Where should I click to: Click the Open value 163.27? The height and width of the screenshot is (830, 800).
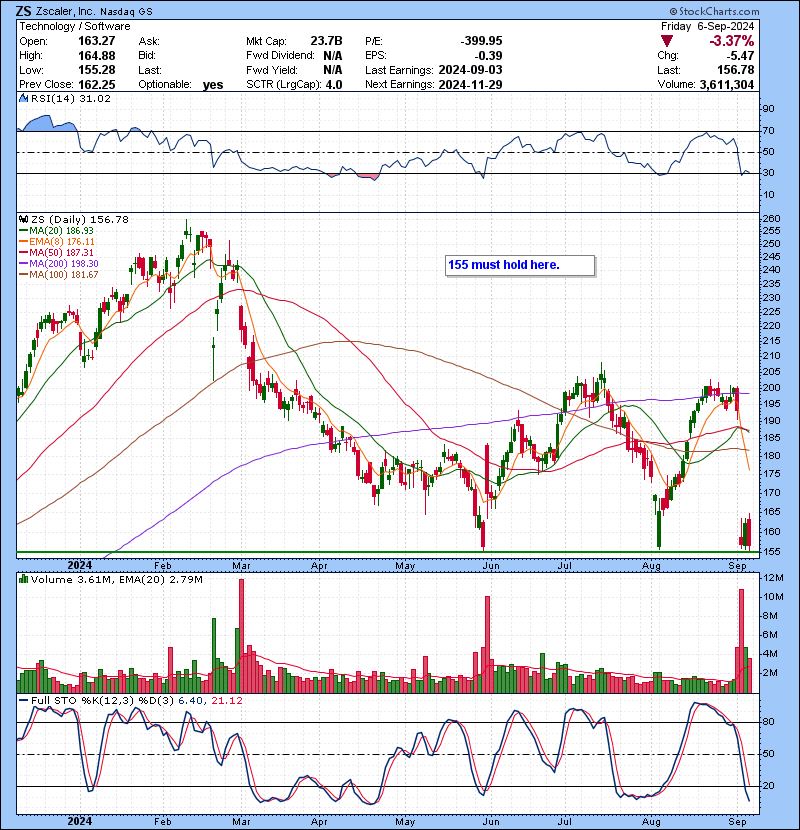96,41
